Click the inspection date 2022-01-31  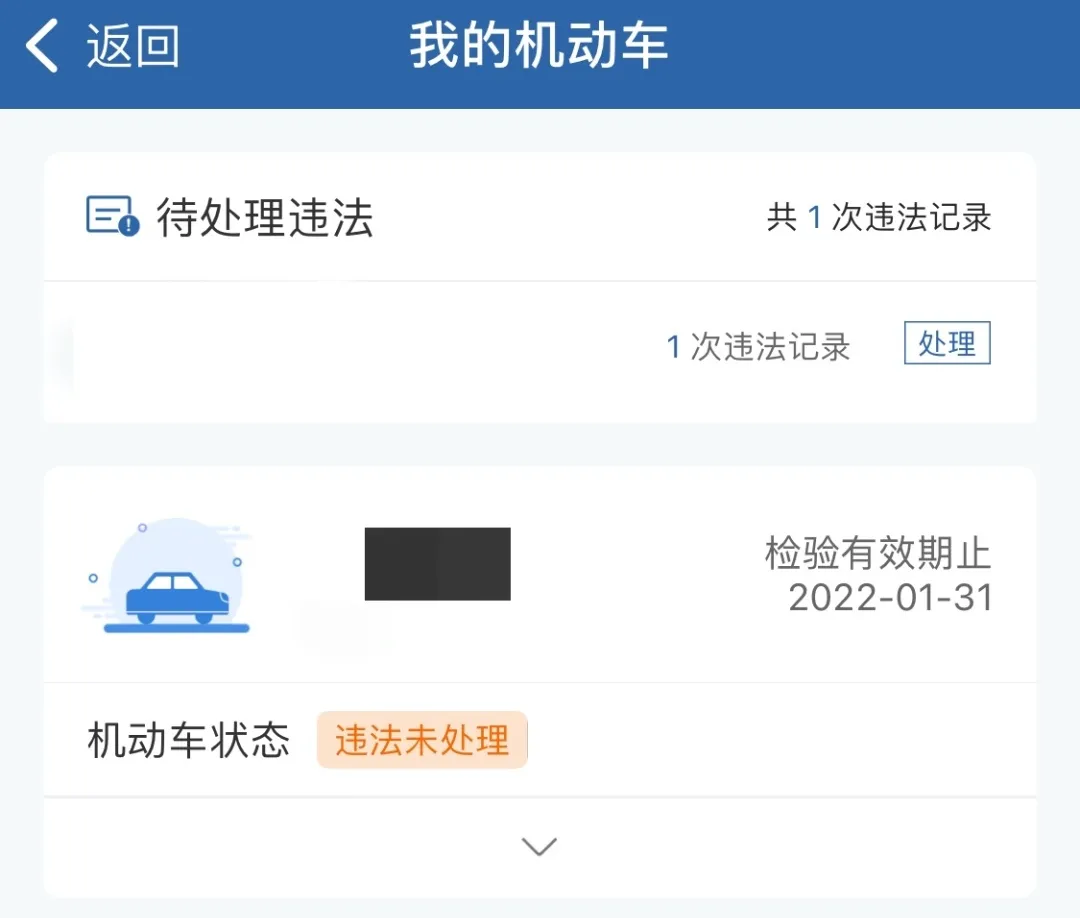click(891, 598)
